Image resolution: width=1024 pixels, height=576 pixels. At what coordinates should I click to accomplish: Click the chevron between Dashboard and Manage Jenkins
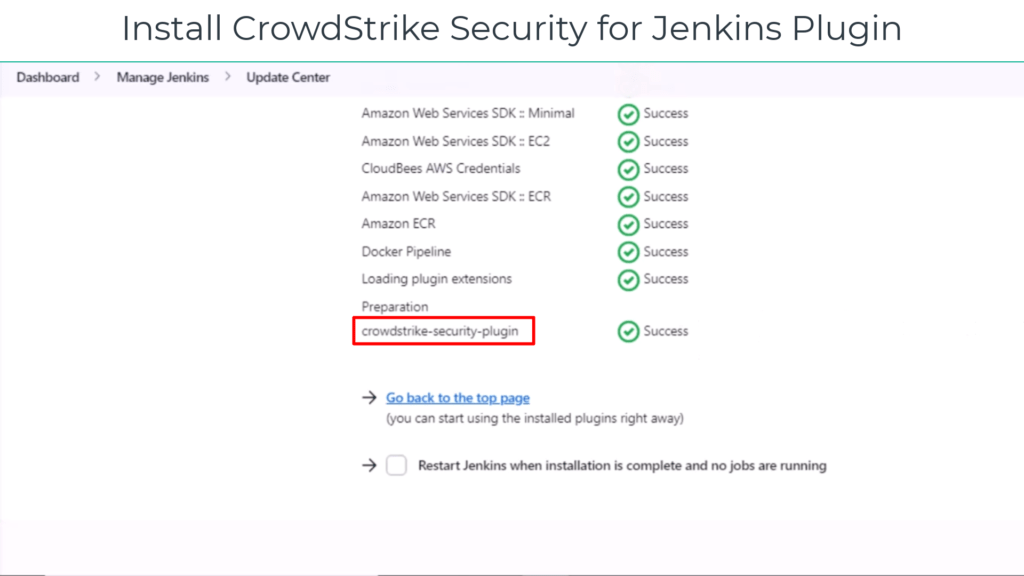click(97, 77)
